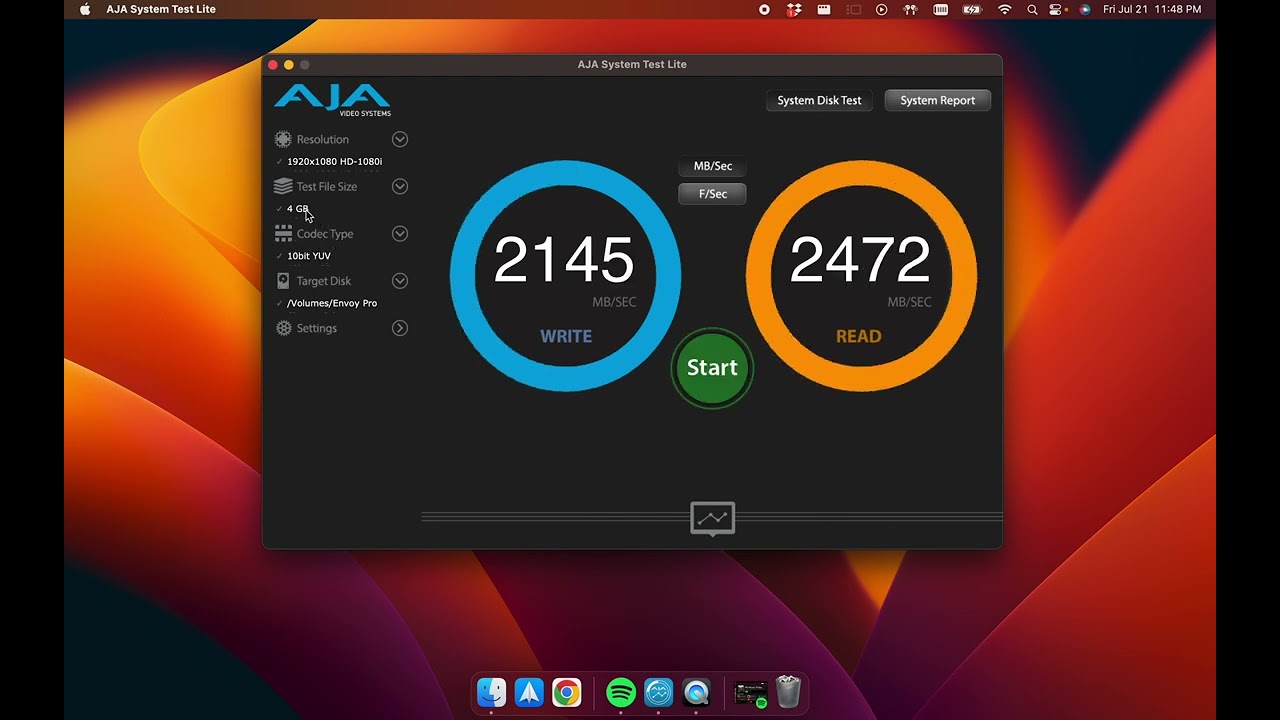The height and width of the screenshot is (720, 1280).
Task: Click the Test File Size stack icon
Action: (283, 186)
